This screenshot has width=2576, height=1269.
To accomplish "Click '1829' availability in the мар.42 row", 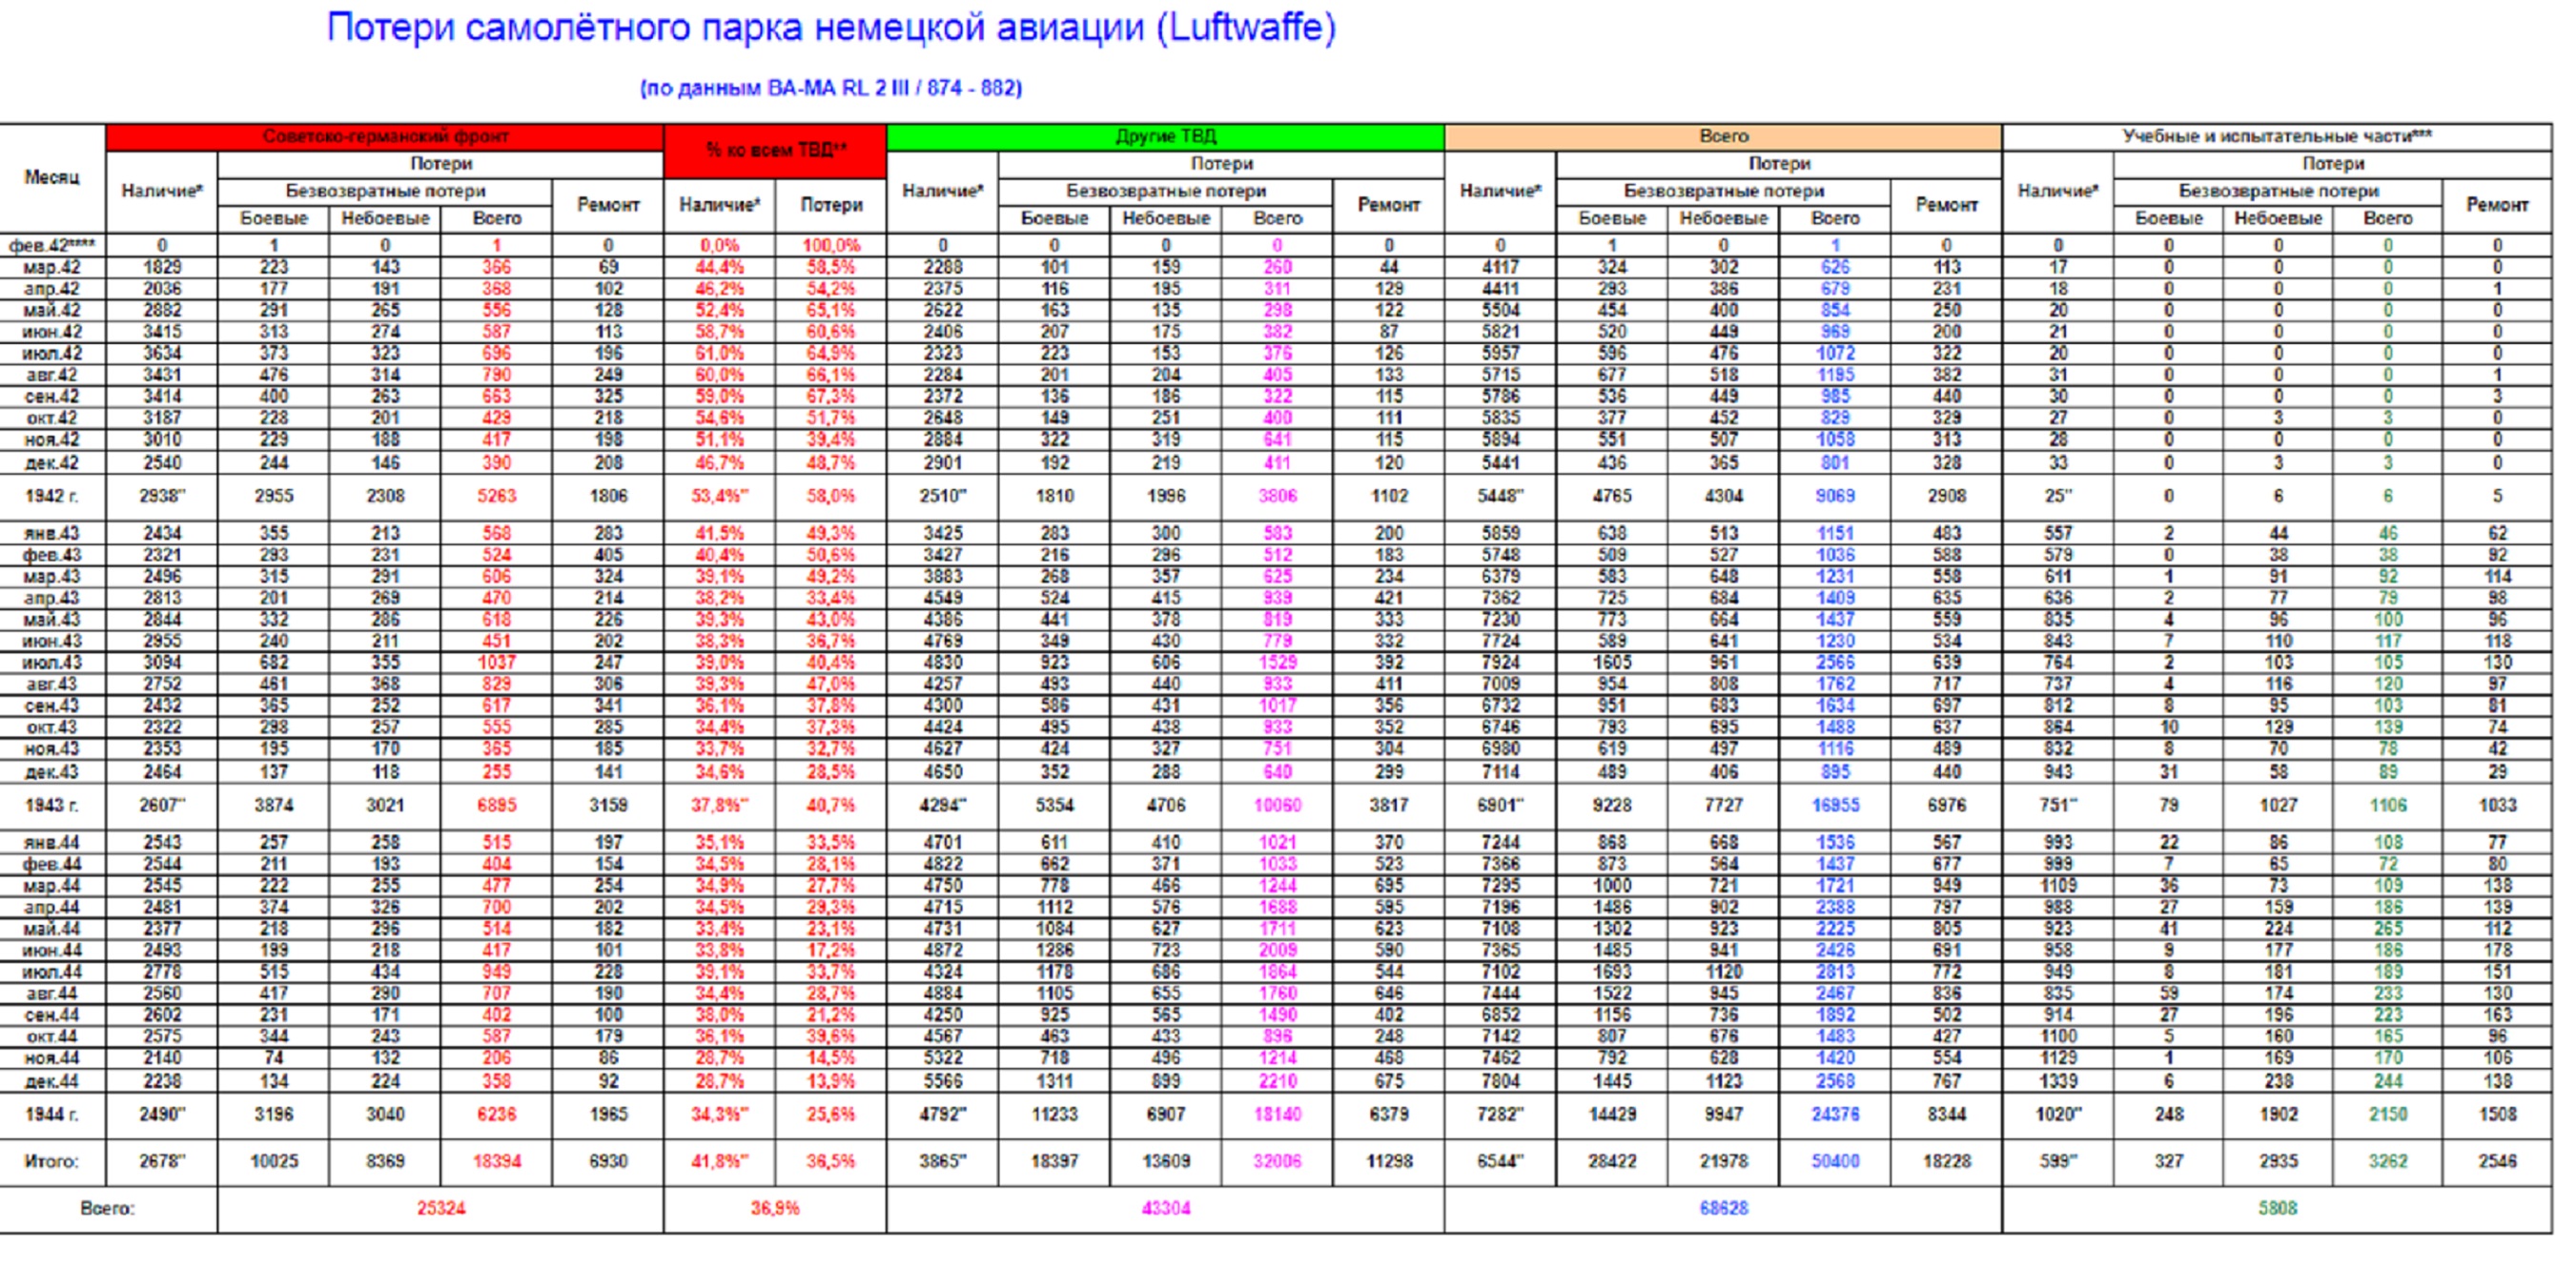I will pyautogui.click(x=161, y=267).
